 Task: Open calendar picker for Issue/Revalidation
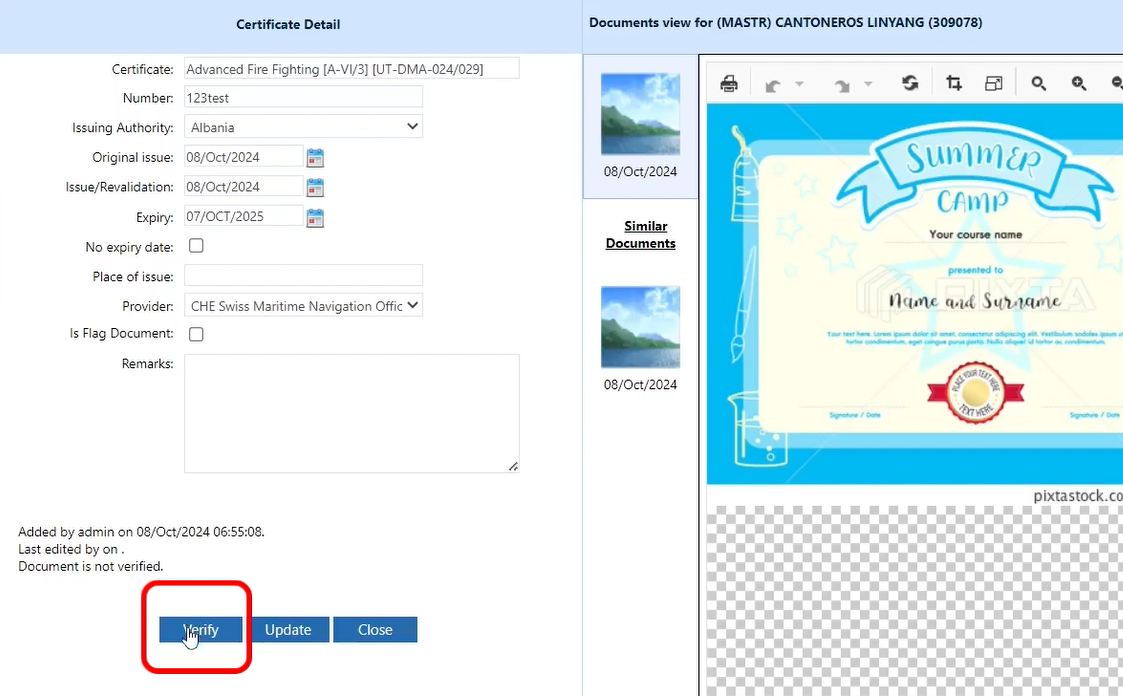[315, 188]
